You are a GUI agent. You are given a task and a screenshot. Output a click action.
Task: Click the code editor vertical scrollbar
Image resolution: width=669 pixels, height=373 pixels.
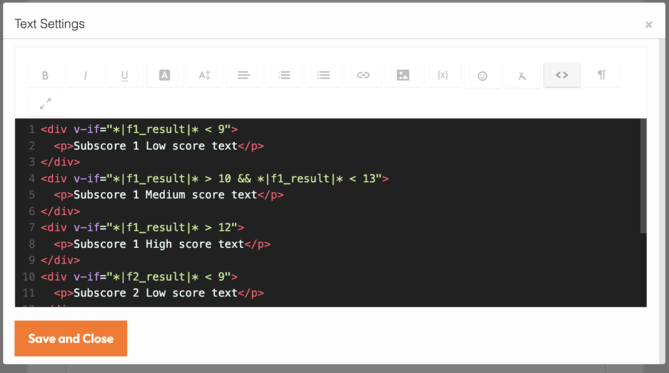(x=643, y=176)
